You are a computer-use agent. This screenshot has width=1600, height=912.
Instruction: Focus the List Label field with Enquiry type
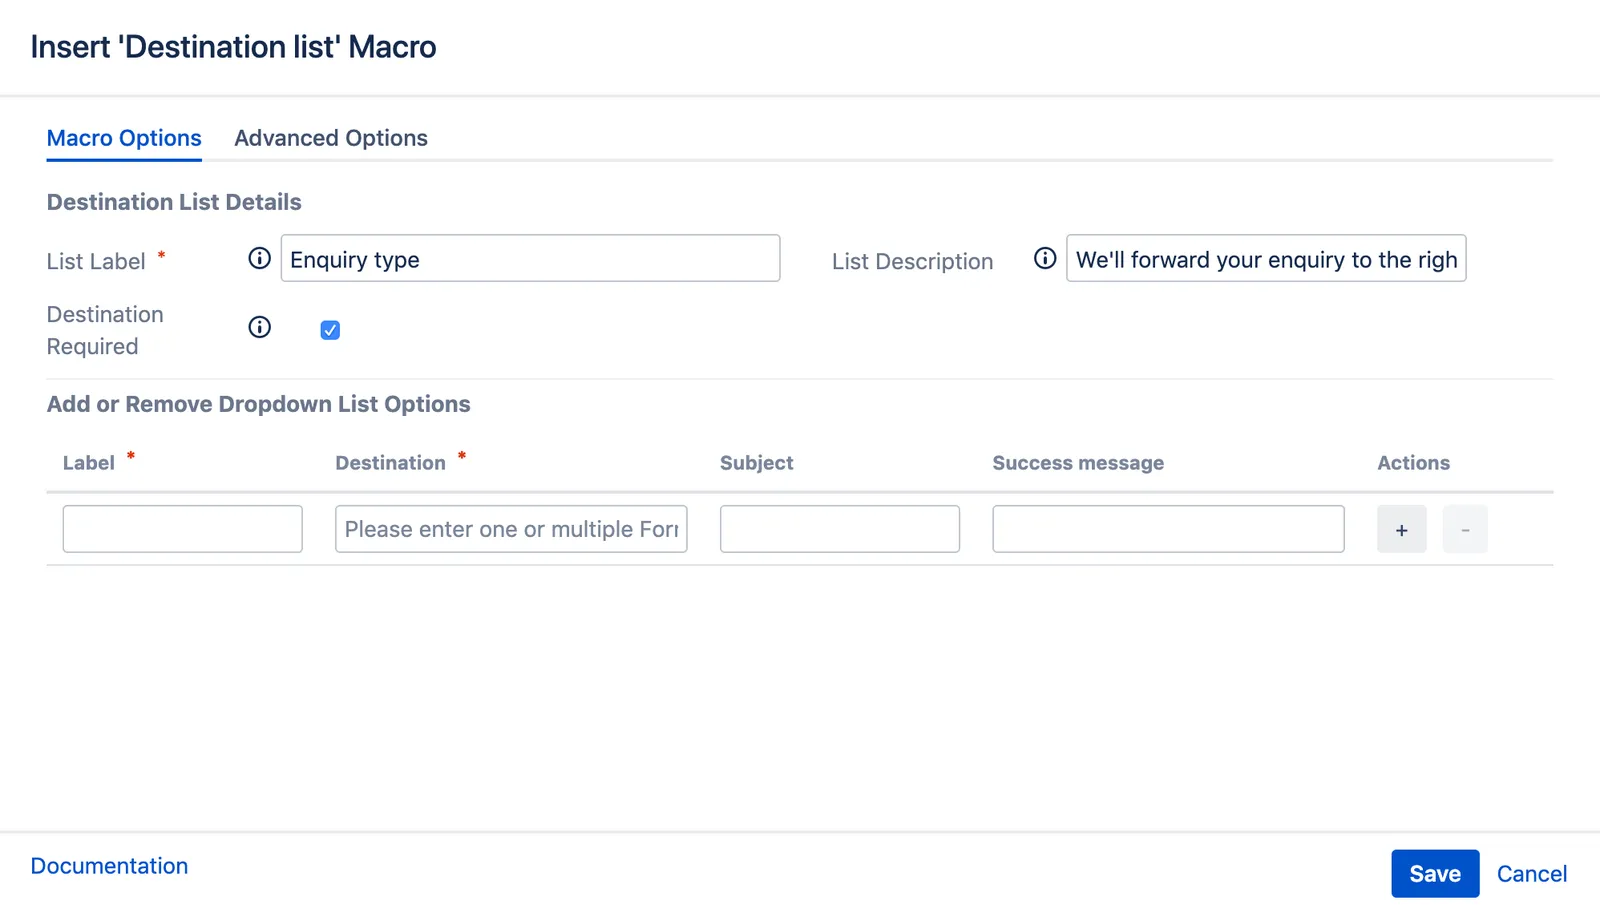(x=530, y=258)
